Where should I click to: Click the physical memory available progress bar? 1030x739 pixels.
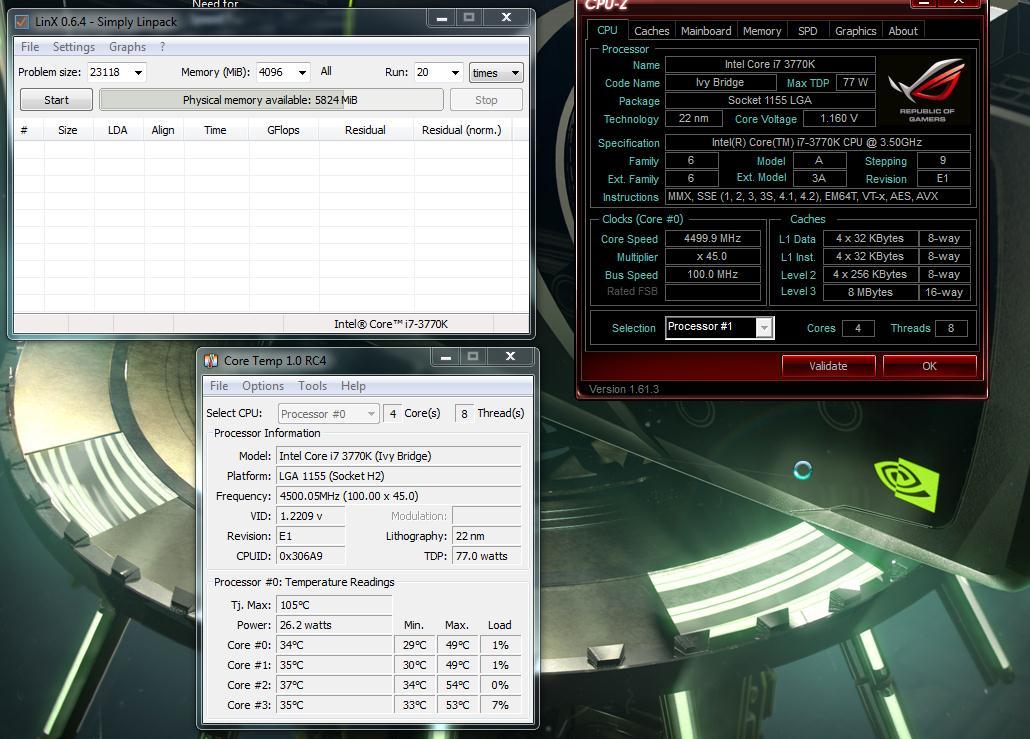tap(271, 100)
